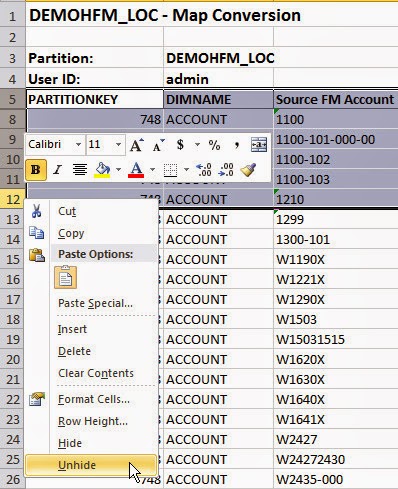
Task: Choose Row Height menu entry
Action: pos(90,421)
